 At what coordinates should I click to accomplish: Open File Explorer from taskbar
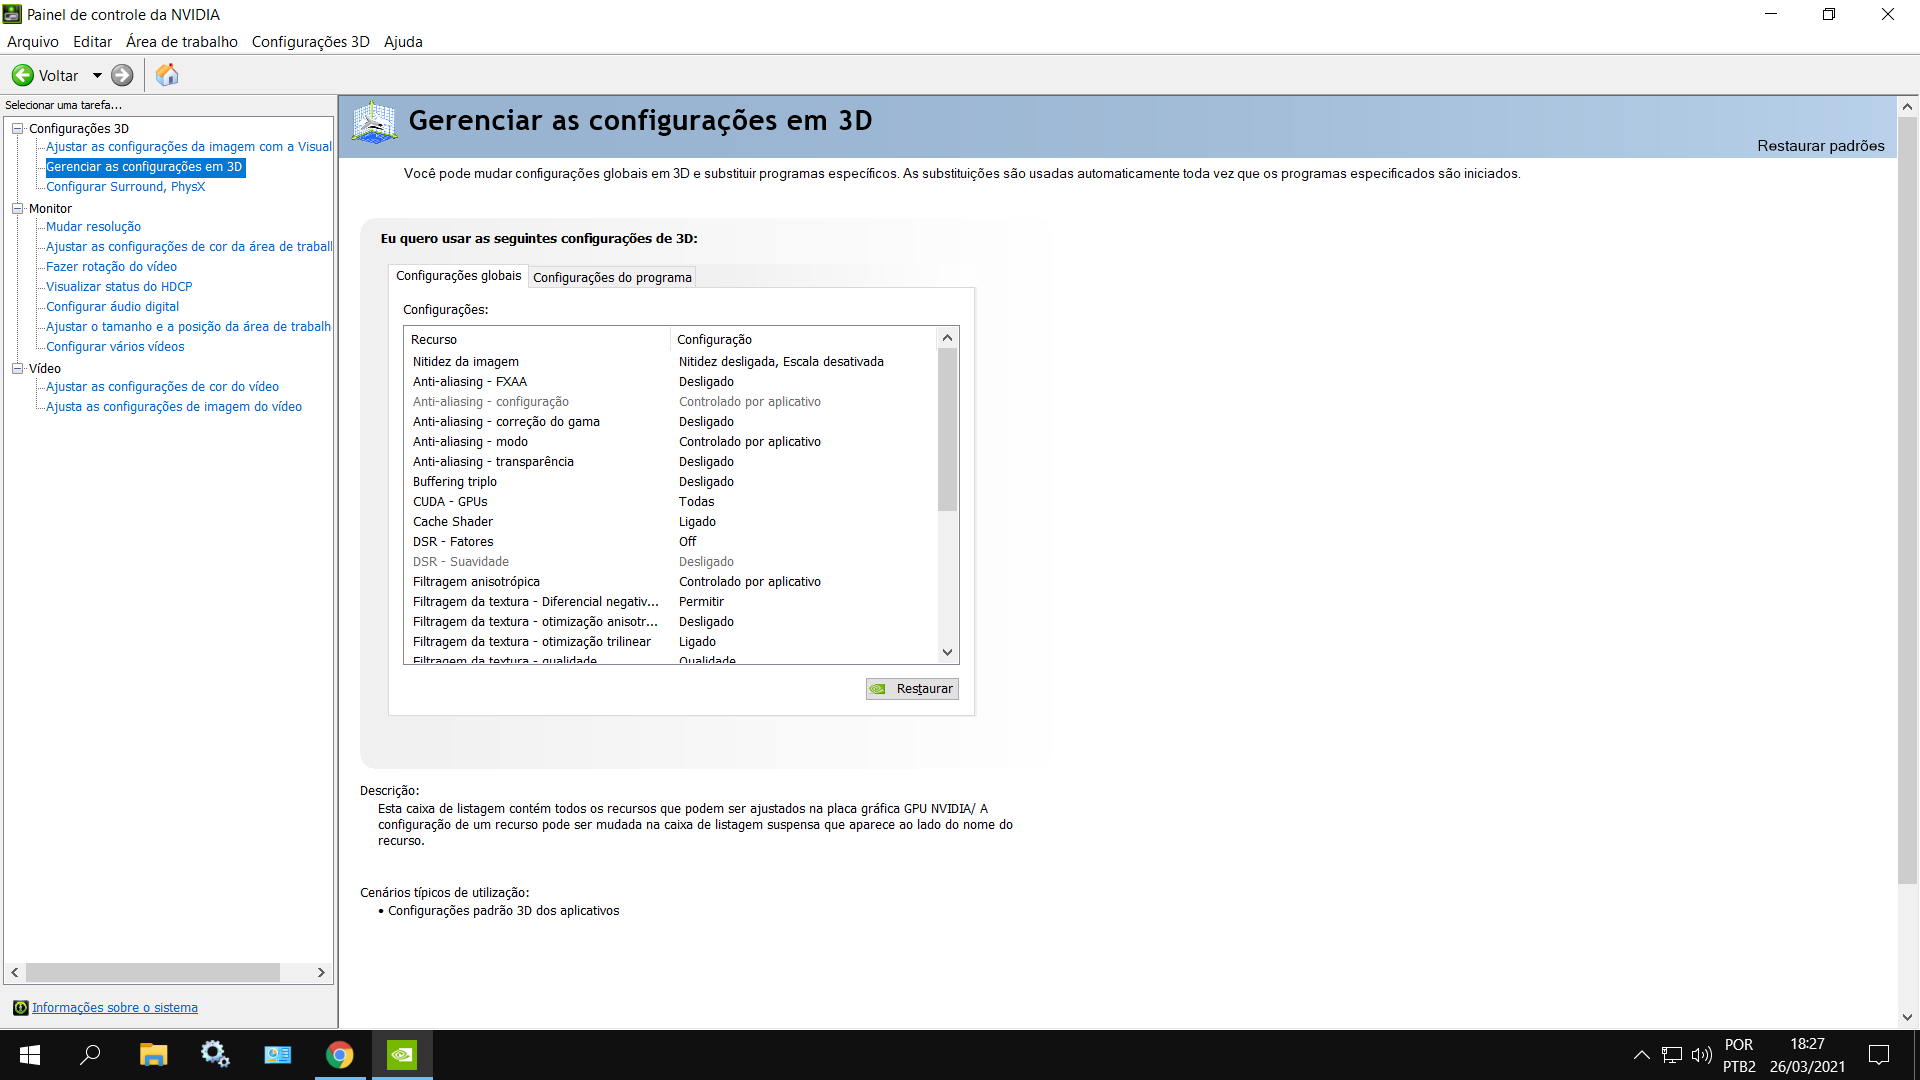click(153, 1055)
